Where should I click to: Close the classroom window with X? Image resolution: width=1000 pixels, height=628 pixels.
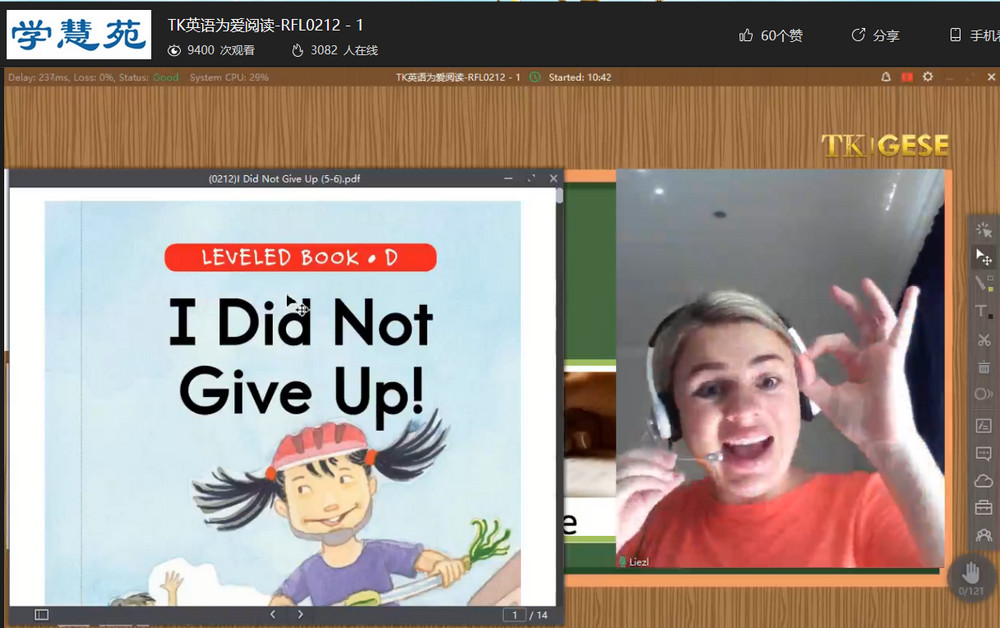(991, 77)
